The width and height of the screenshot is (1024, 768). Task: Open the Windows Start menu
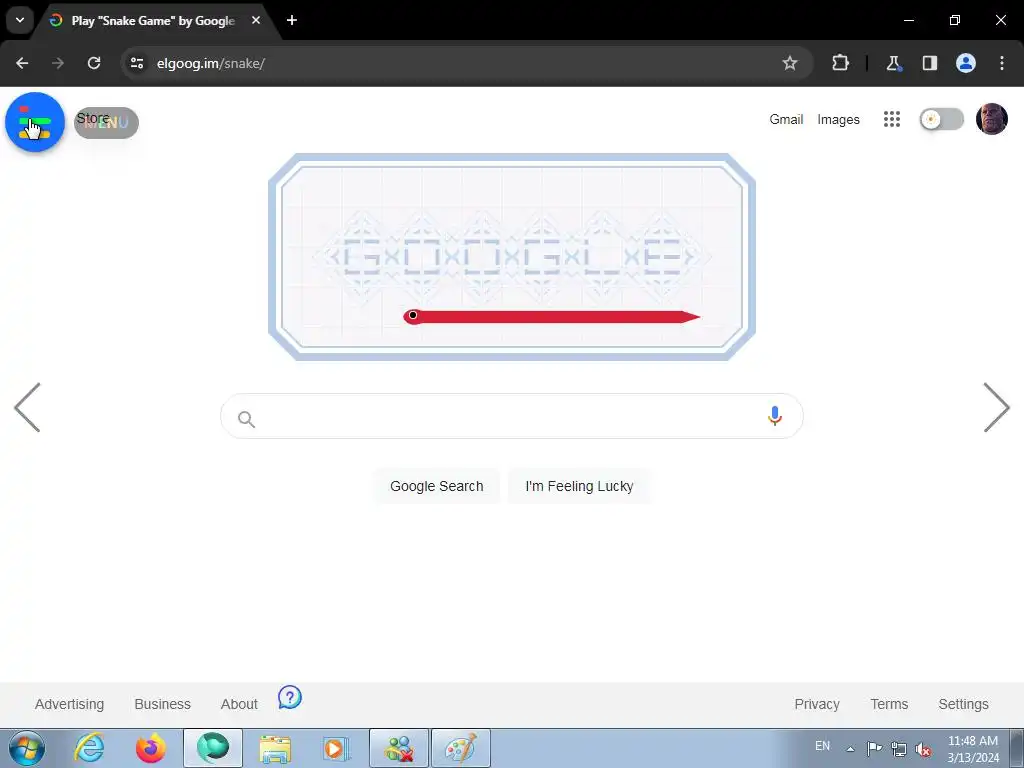point(27,748)
